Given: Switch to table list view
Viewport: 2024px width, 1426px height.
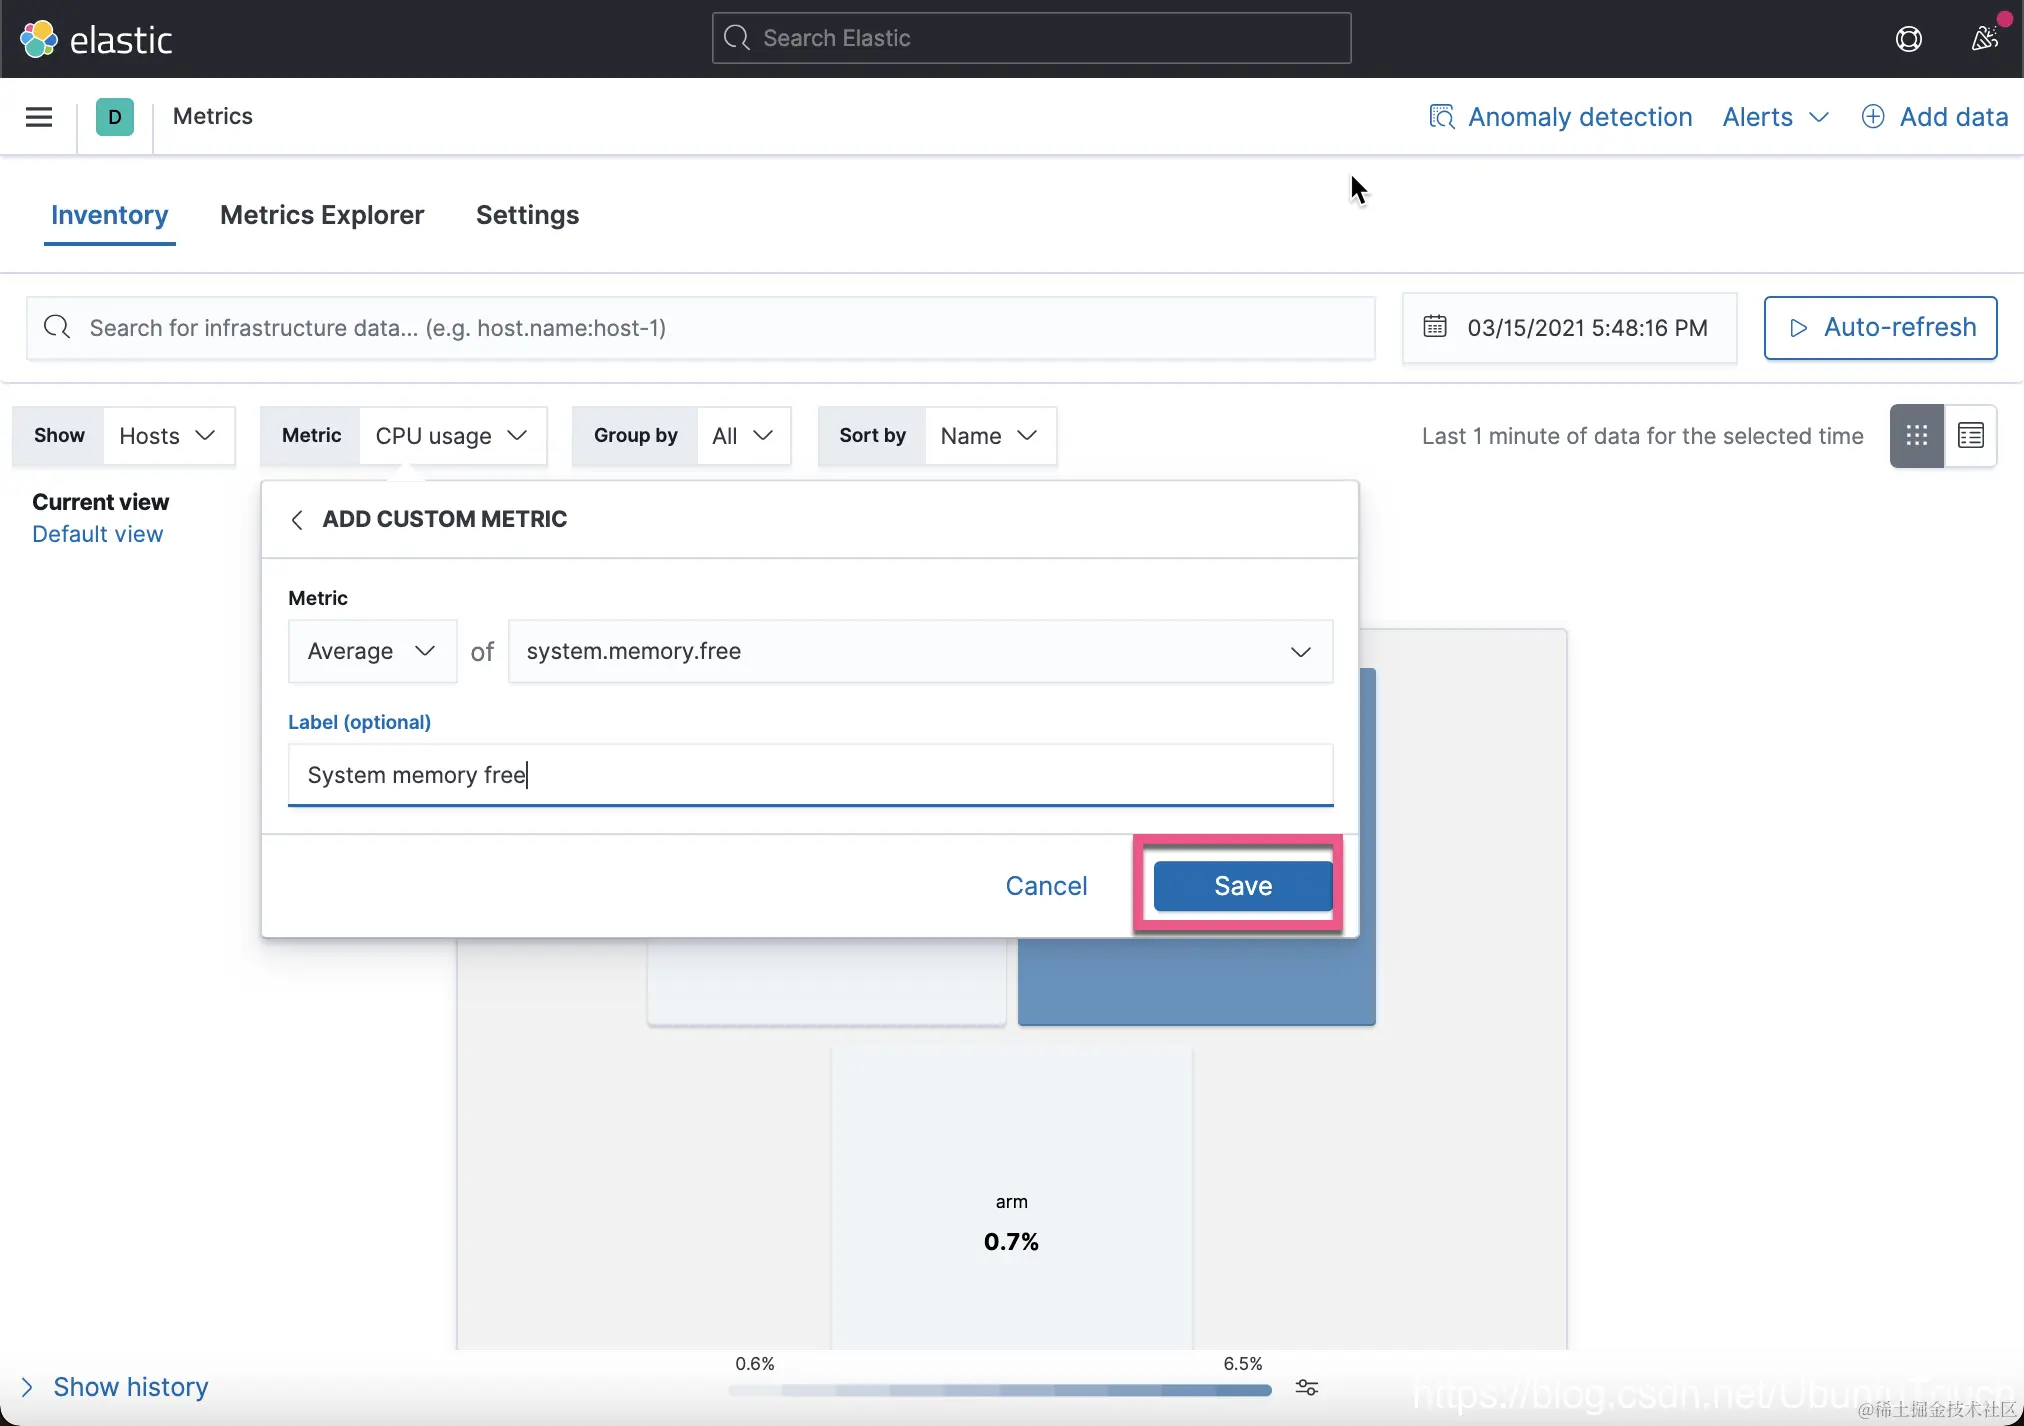Looking at the screenshot, I should 1970,436.
